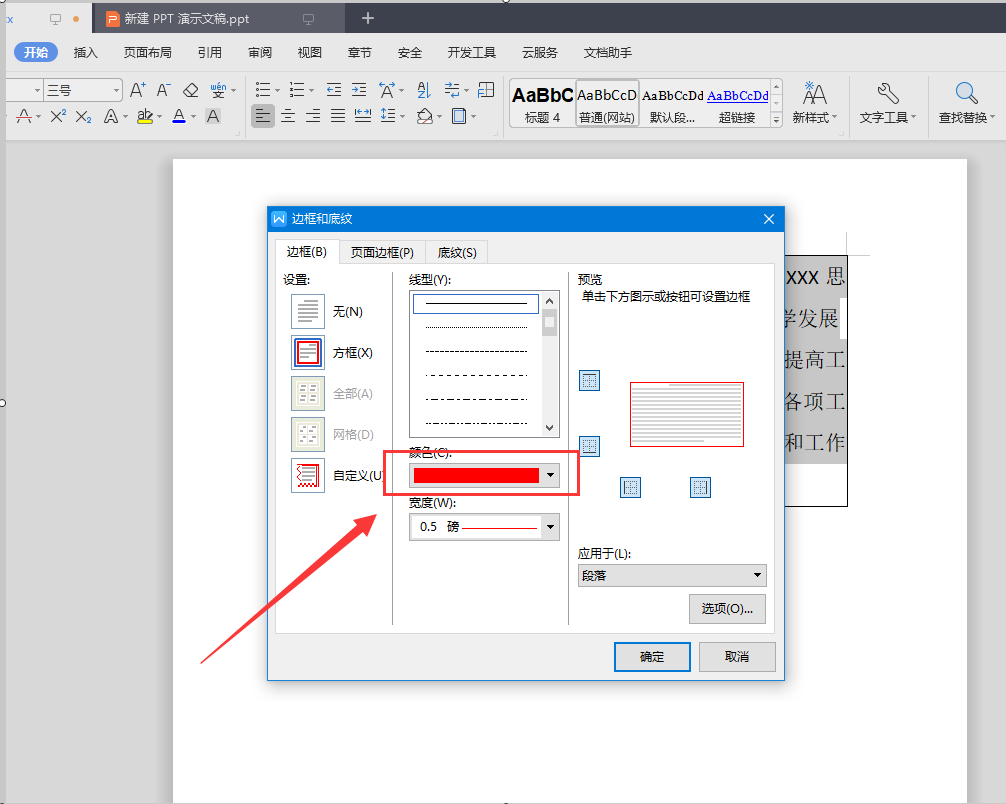Click the 确定 confirm button
1006x804 pixels.
652,656
